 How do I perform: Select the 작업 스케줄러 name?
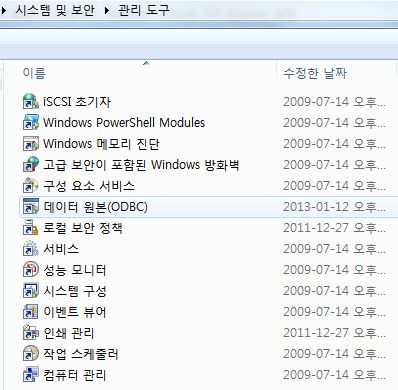point(81,354)
